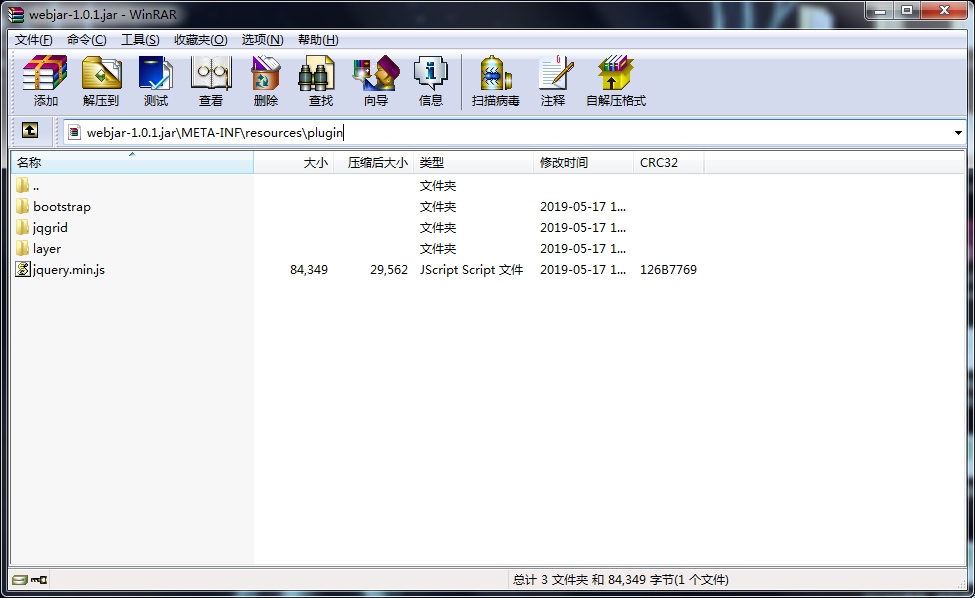Open the 文件(F) menu
This screenshot has height=598, width=975.
(34, 40)
